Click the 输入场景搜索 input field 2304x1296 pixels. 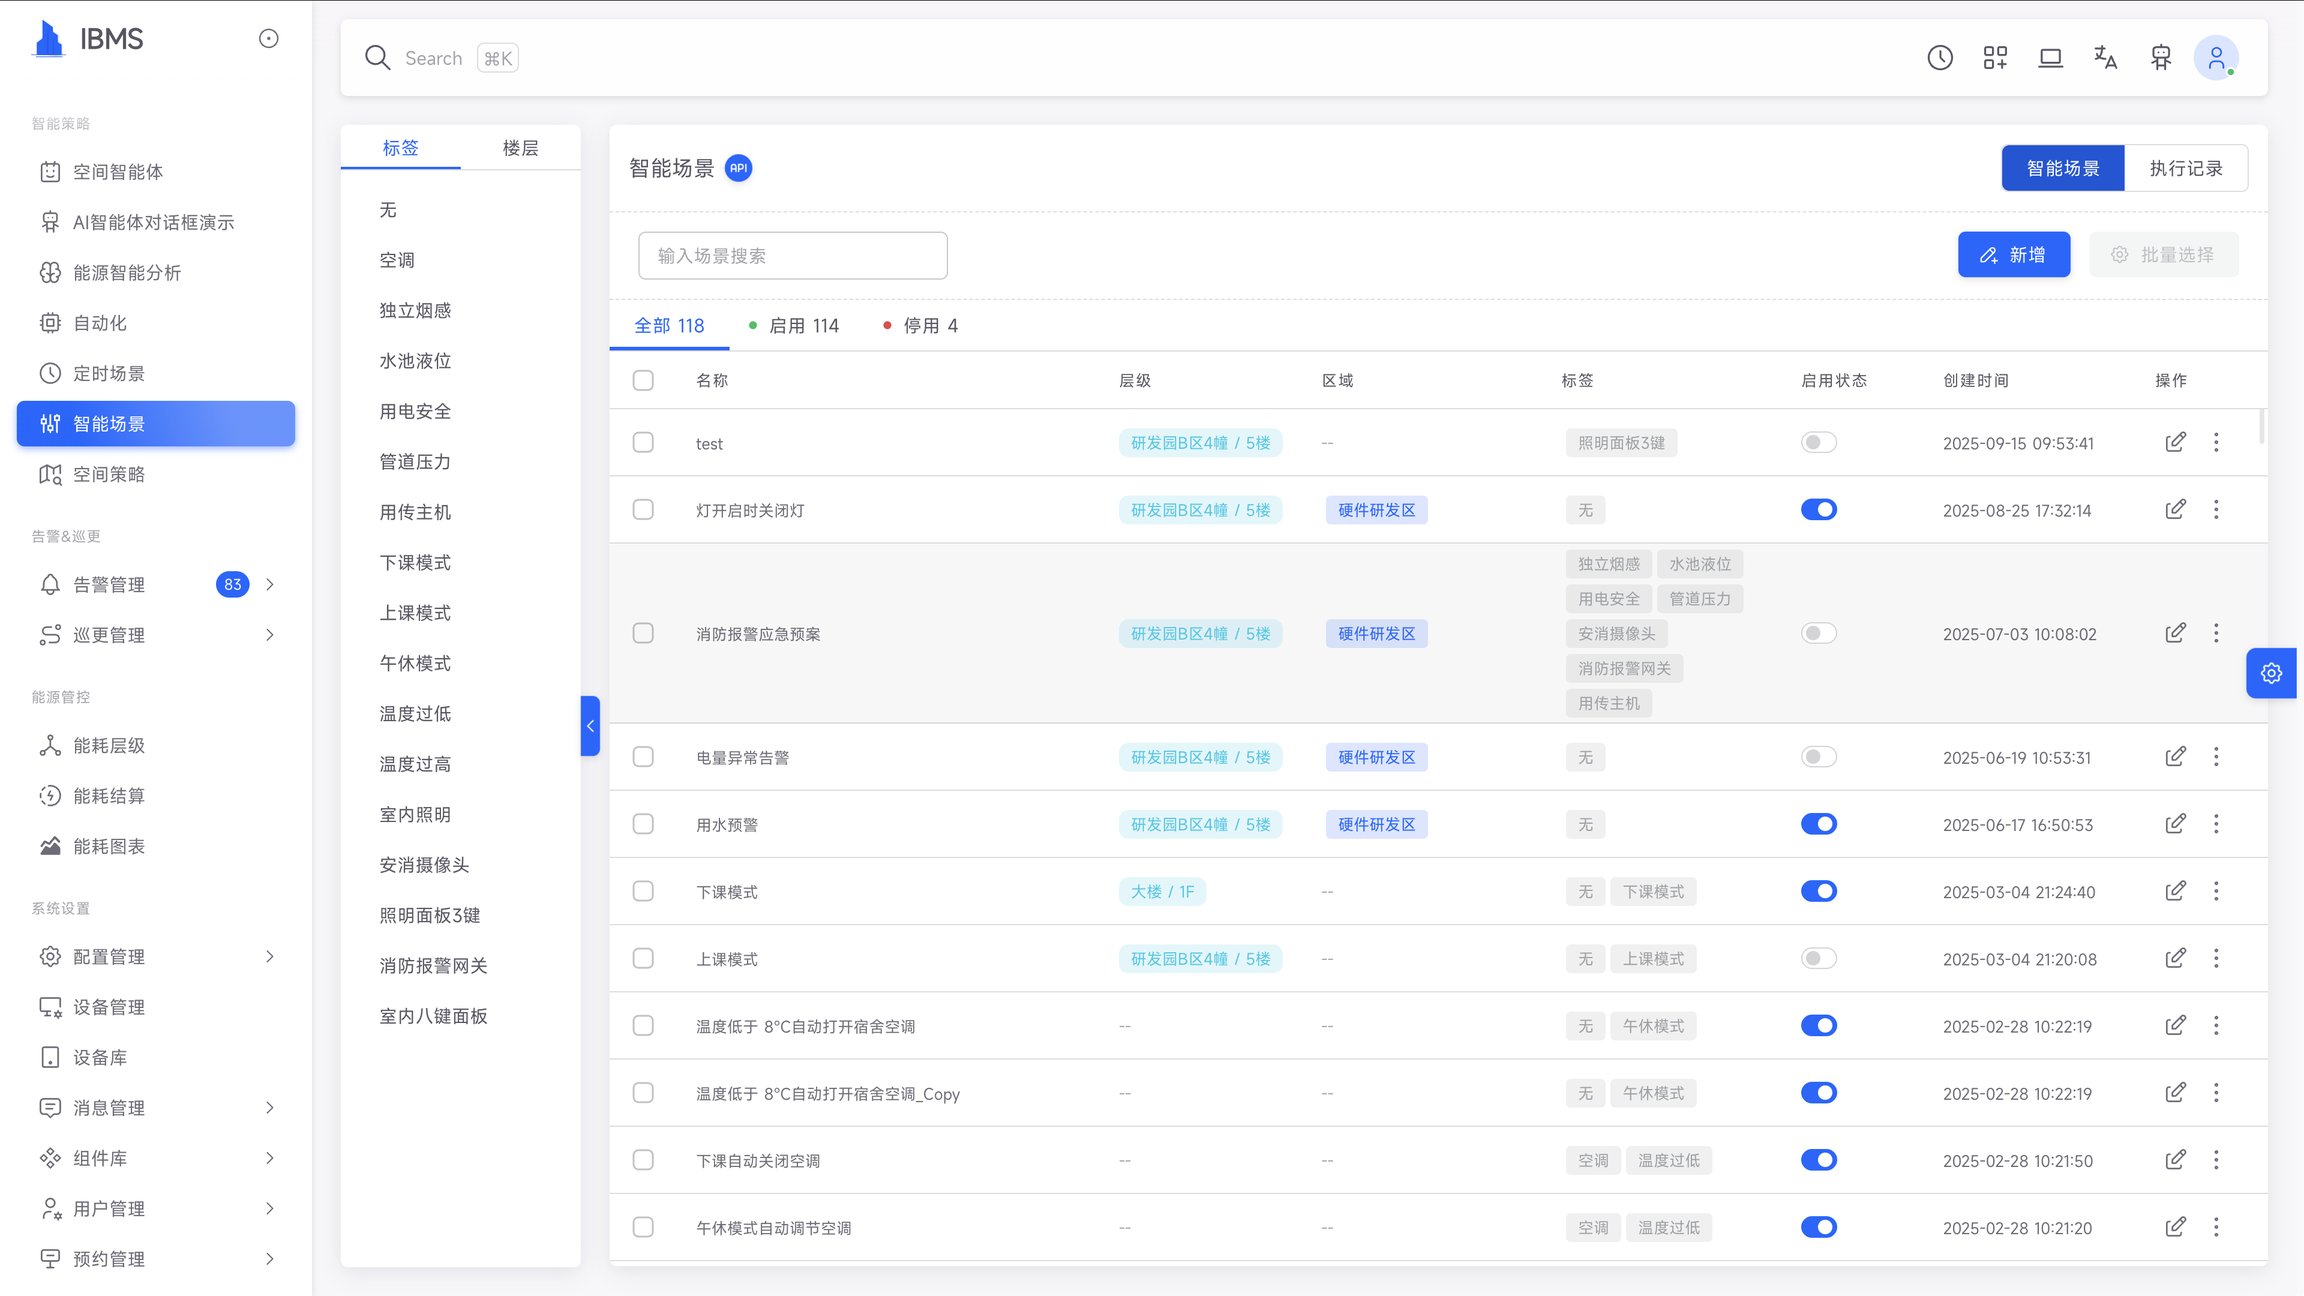click(792, 256)
